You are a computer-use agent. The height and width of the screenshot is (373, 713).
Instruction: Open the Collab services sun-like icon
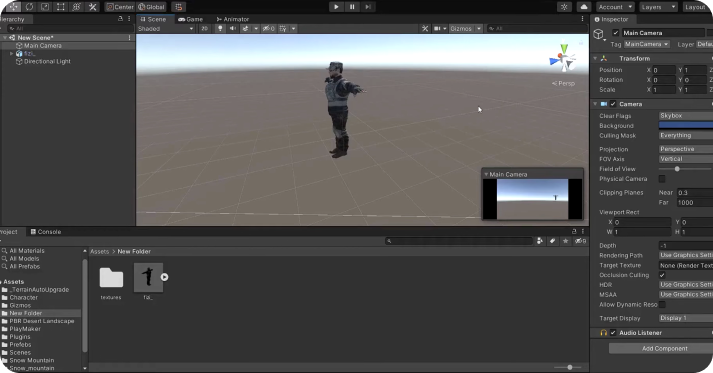[x=564, y=7]
